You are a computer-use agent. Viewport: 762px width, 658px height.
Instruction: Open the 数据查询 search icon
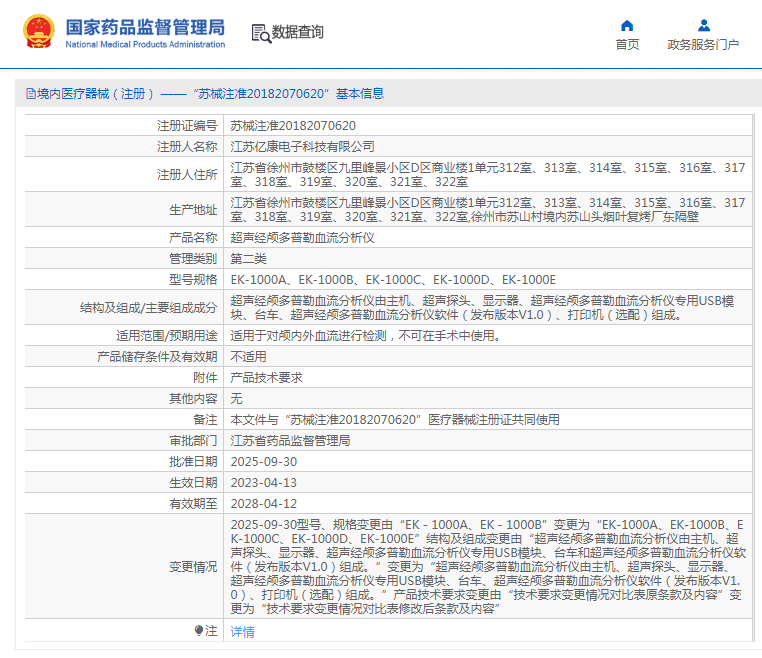pos(260,33)
